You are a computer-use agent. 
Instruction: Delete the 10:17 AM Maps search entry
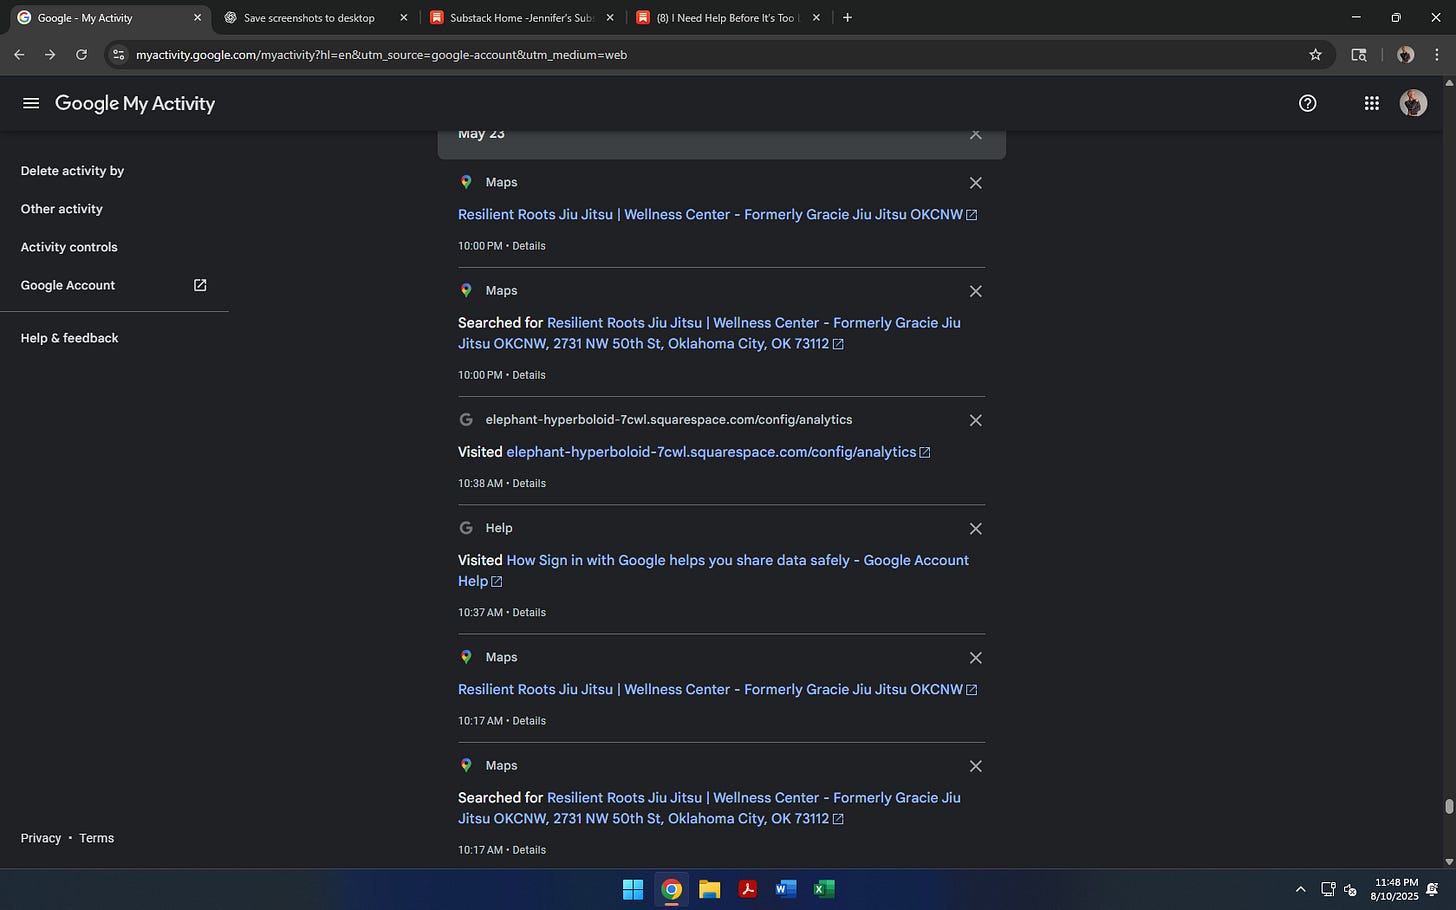tap(976, 766)
